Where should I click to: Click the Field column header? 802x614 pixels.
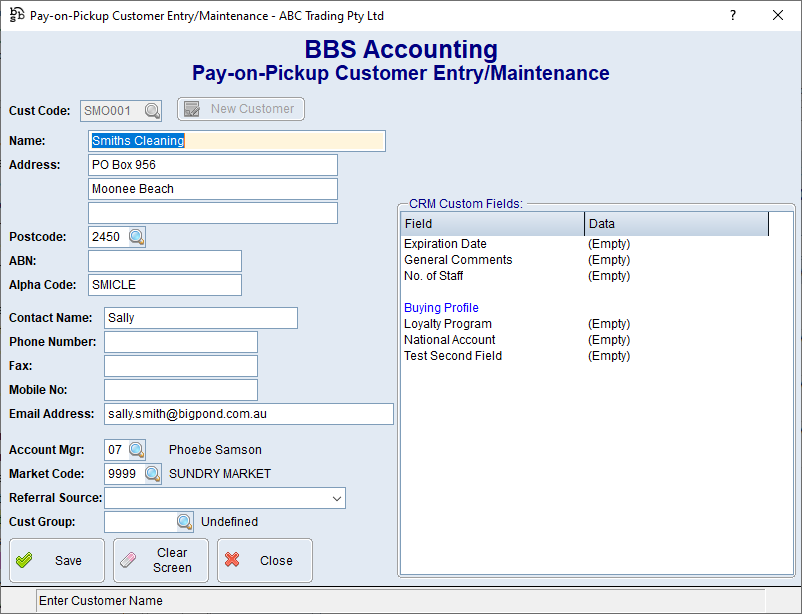tap(492, 224)
